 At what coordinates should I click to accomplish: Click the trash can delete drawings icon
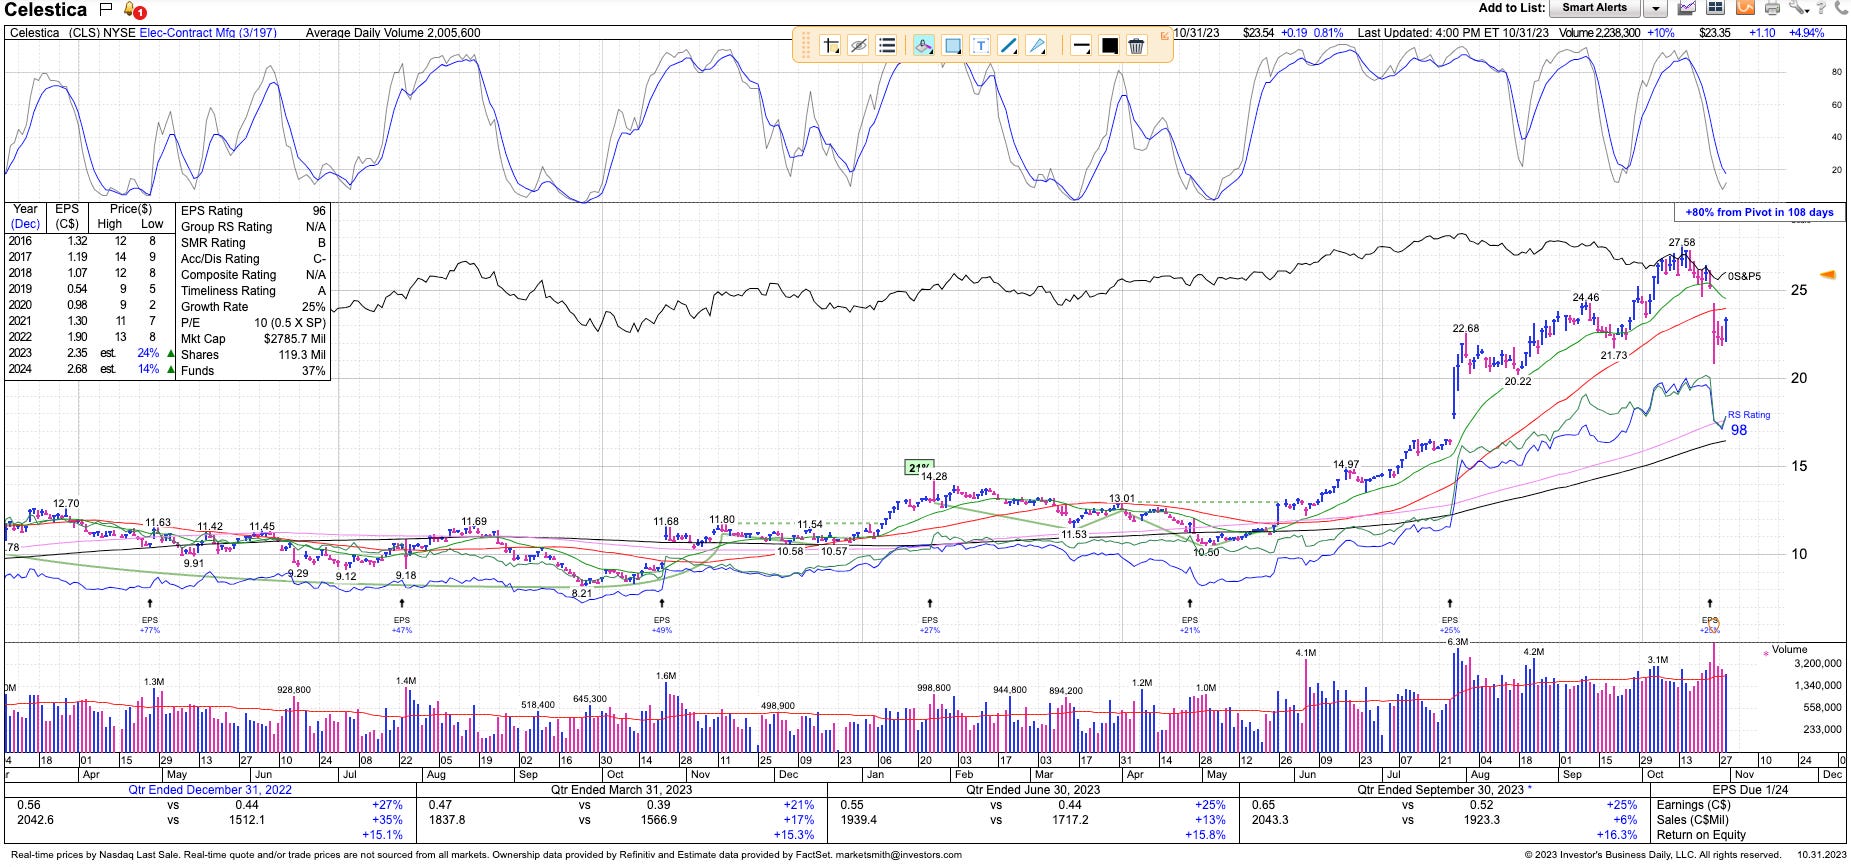(x=1137, y=46)
